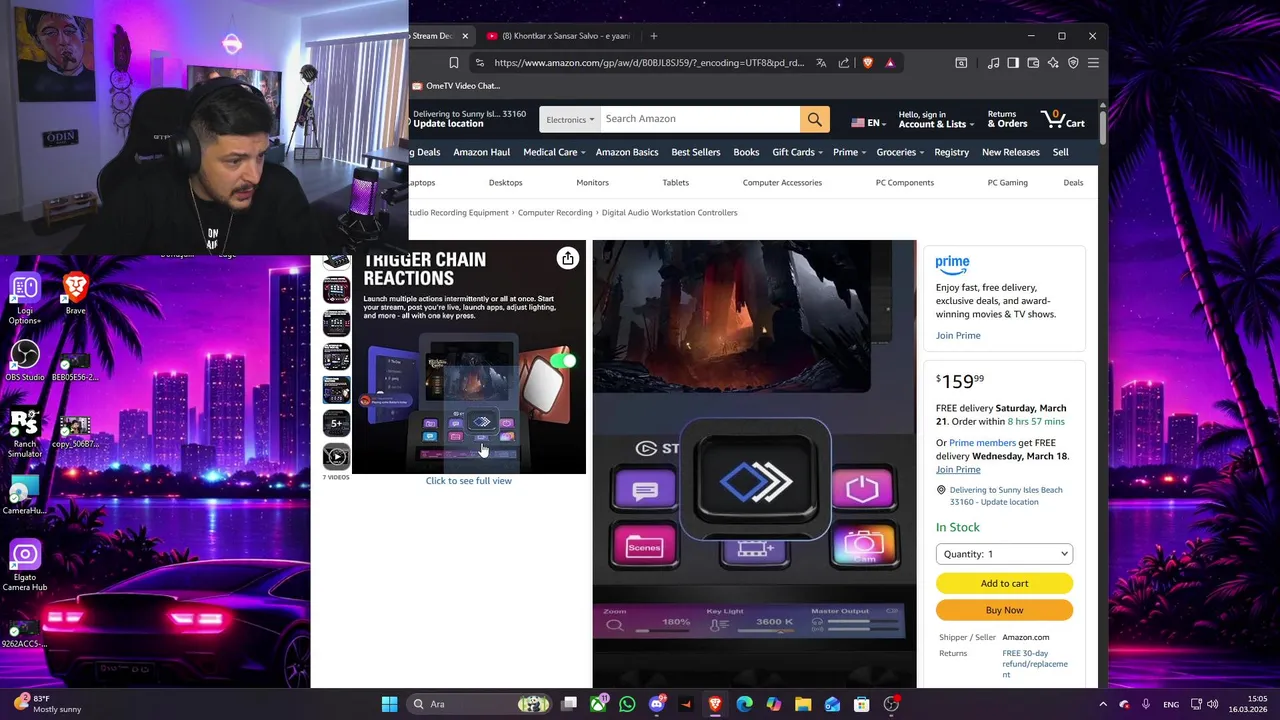Open weather widget showing 83°F
The image size is (1280, 720).
[x=47, y=704]
